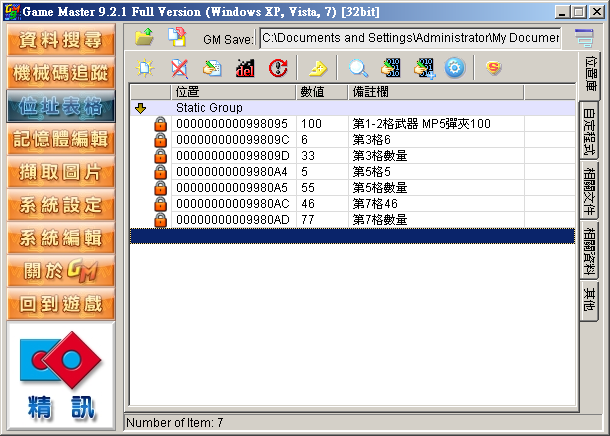This screenshot has height=436, width=610.
Task: Open the 系統編輯 system edit section
Action: point(61,238)
